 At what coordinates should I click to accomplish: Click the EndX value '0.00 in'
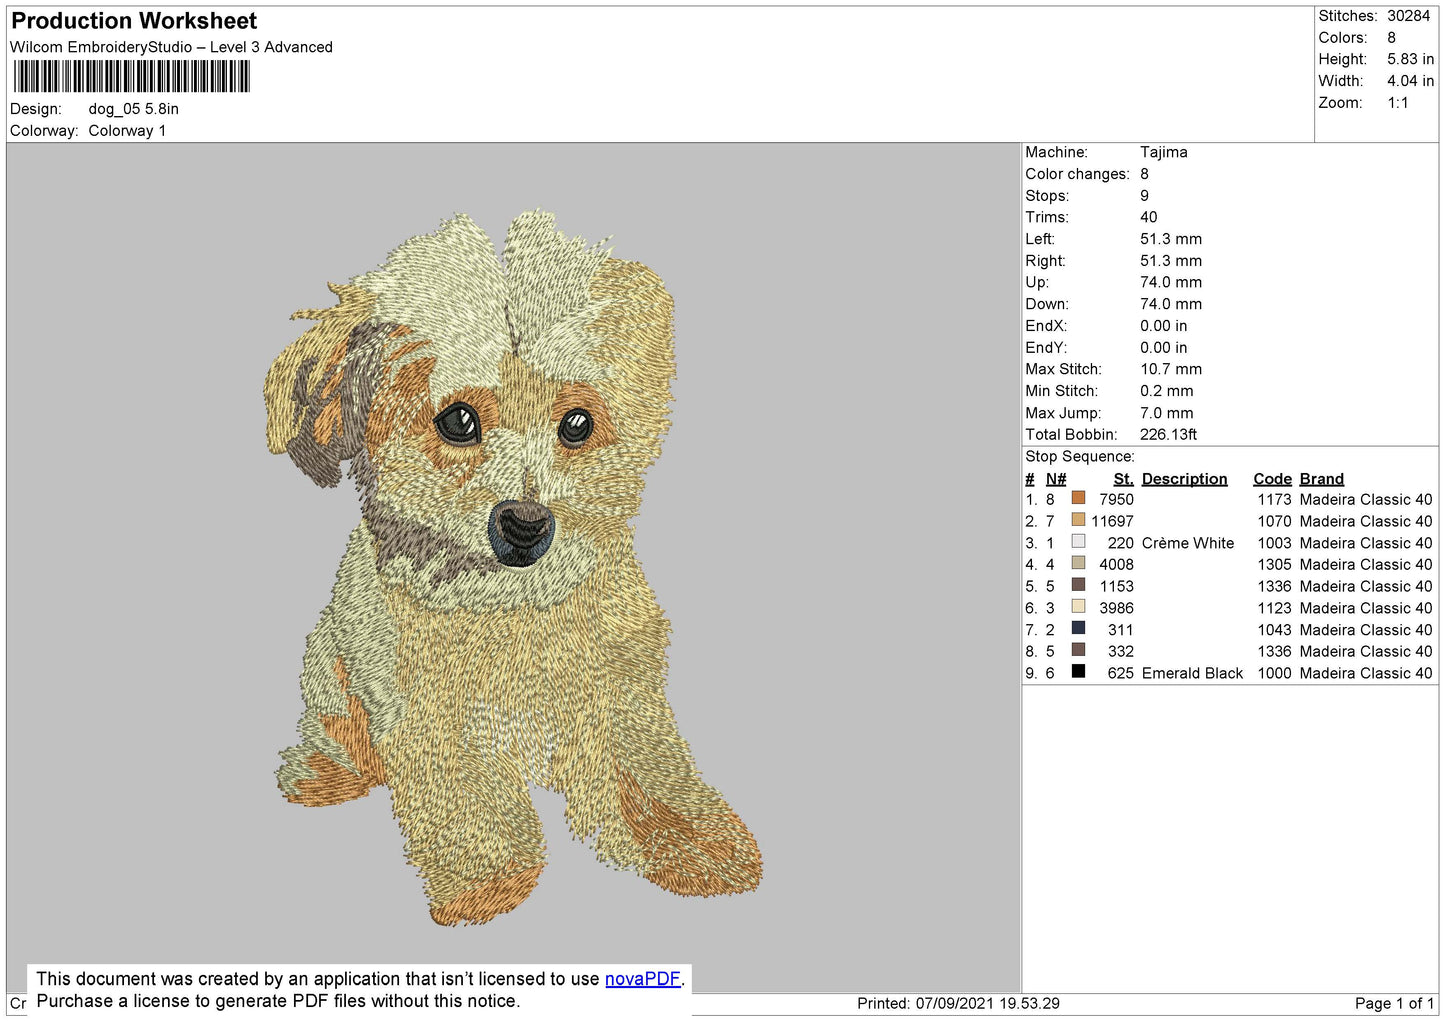(1164, 326)
